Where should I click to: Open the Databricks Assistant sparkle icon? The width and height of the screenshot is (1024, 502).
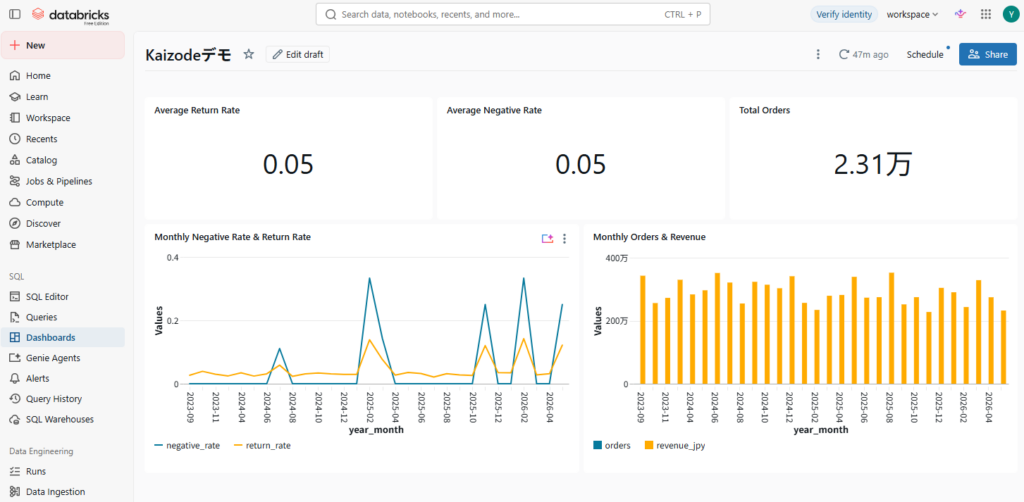pos(960,14)
